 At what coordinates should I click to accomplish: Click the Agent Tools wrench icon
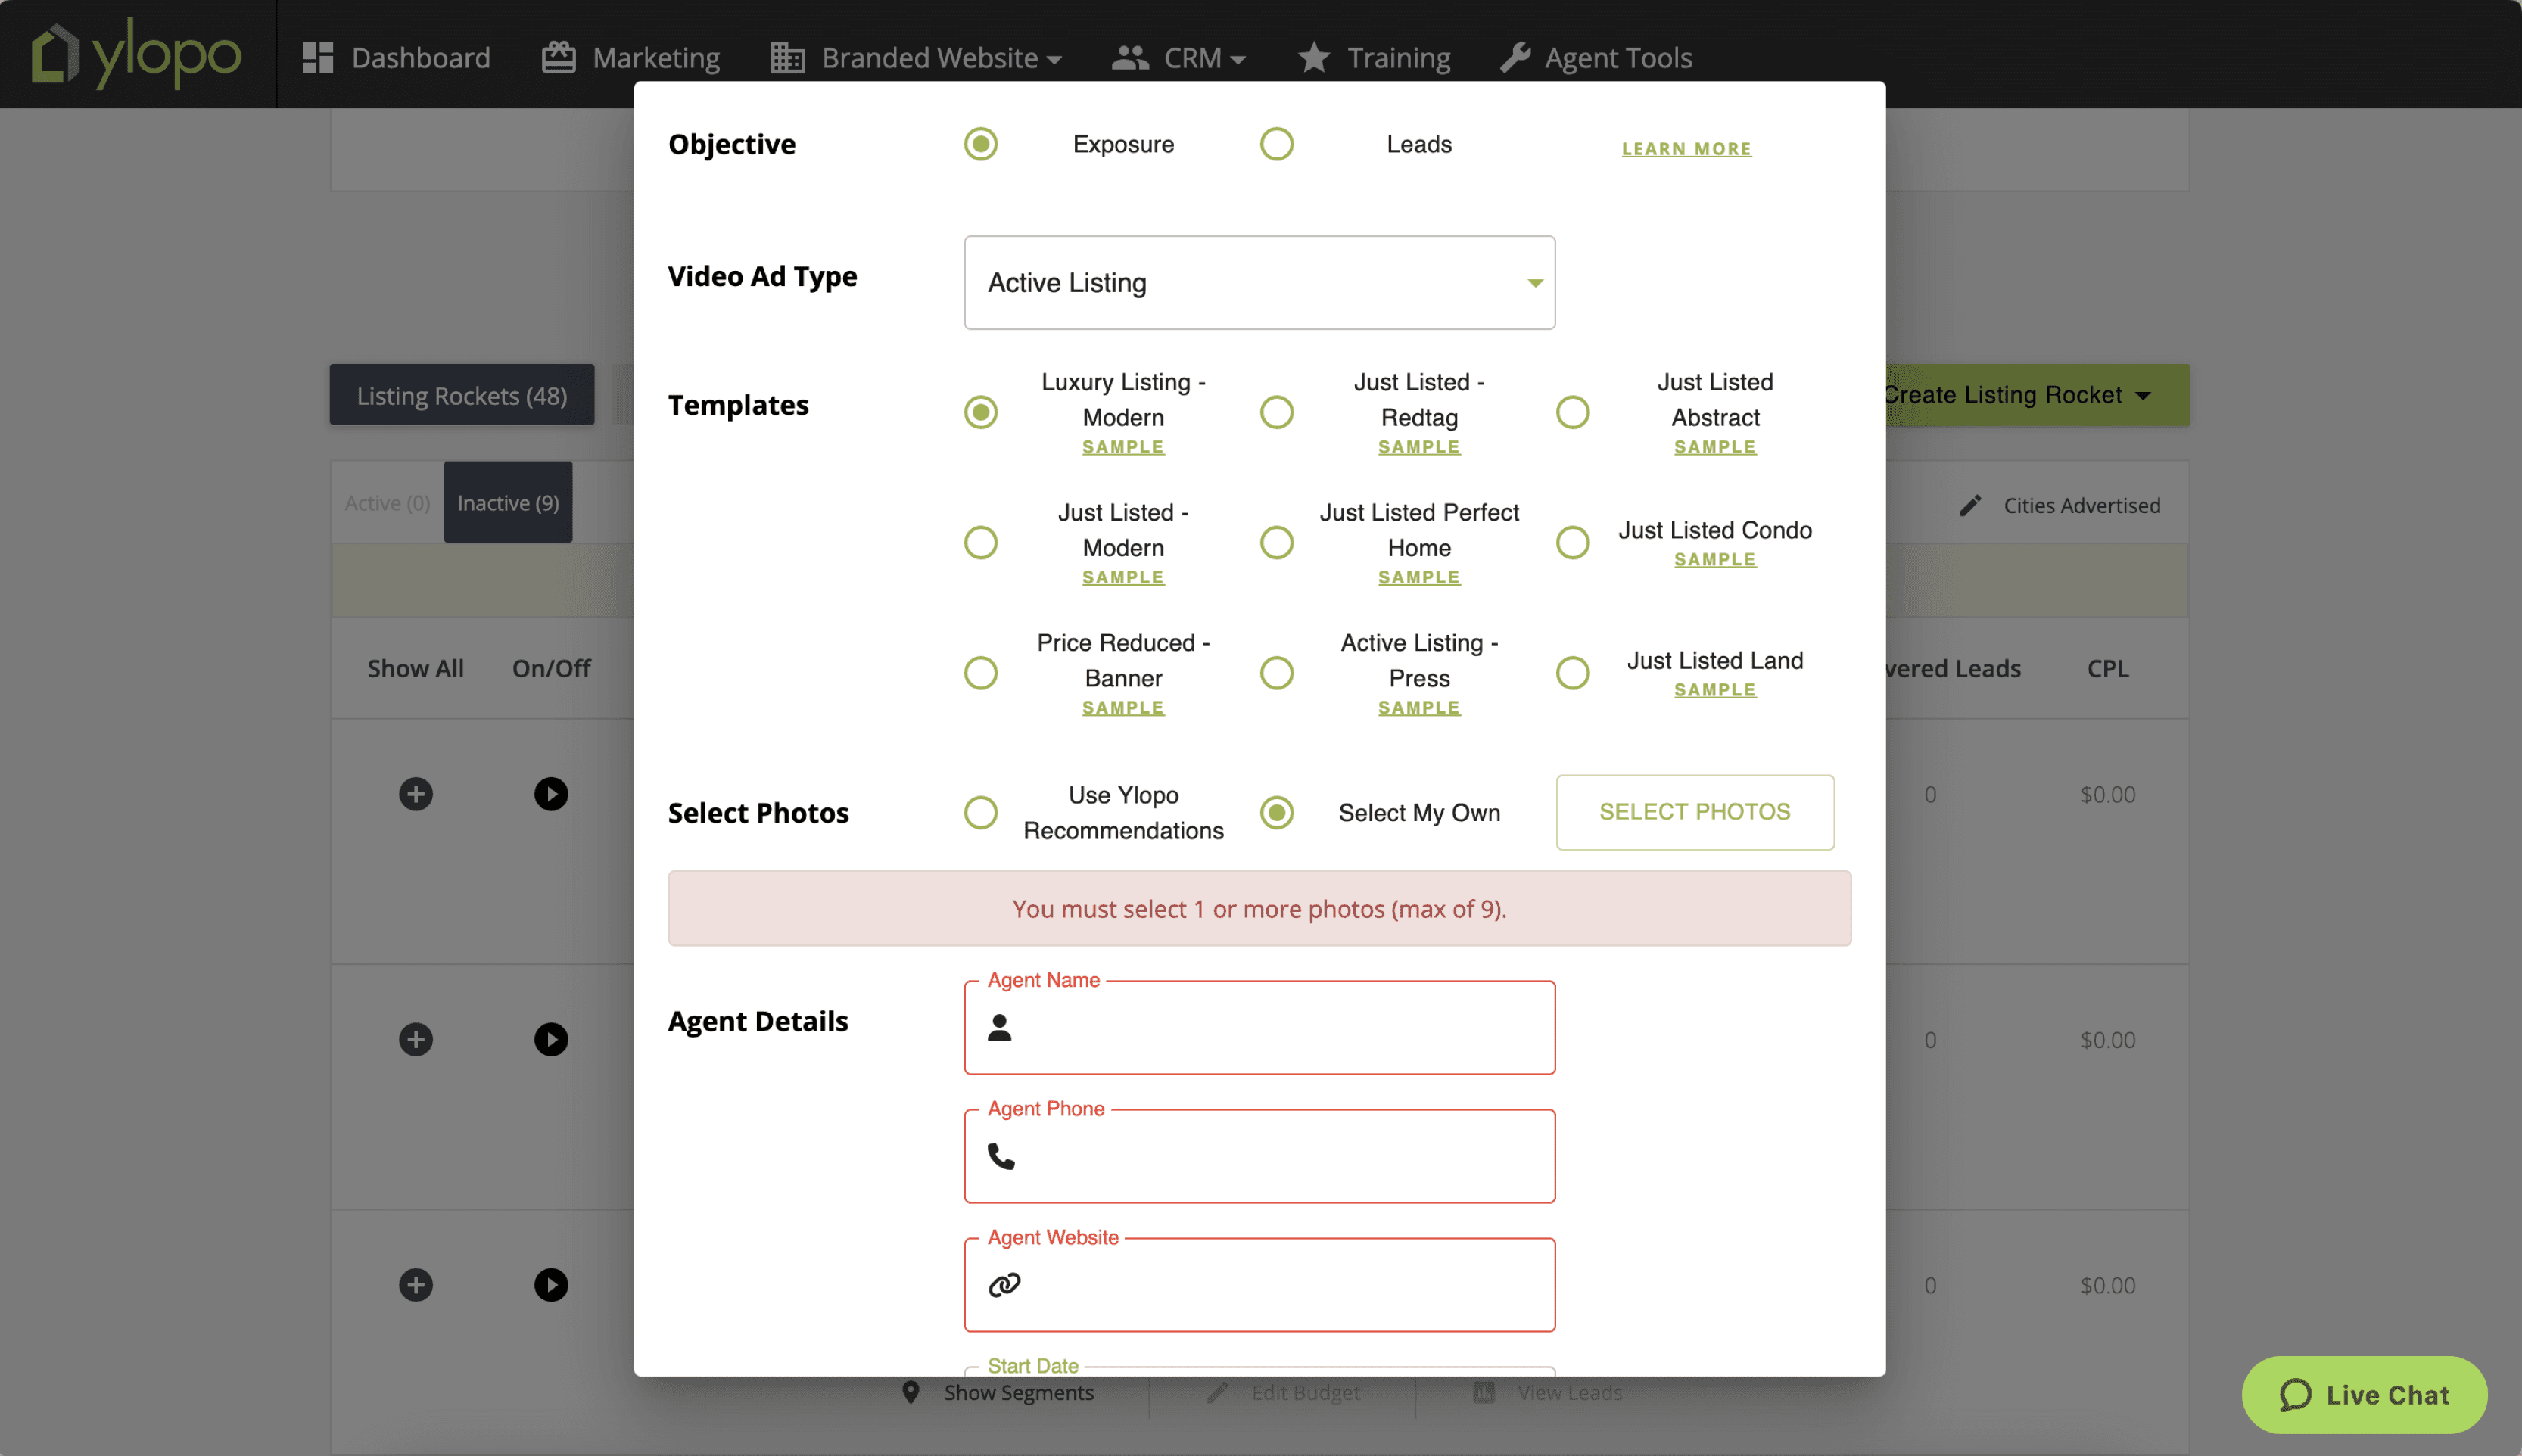[x=1515, y=58]
